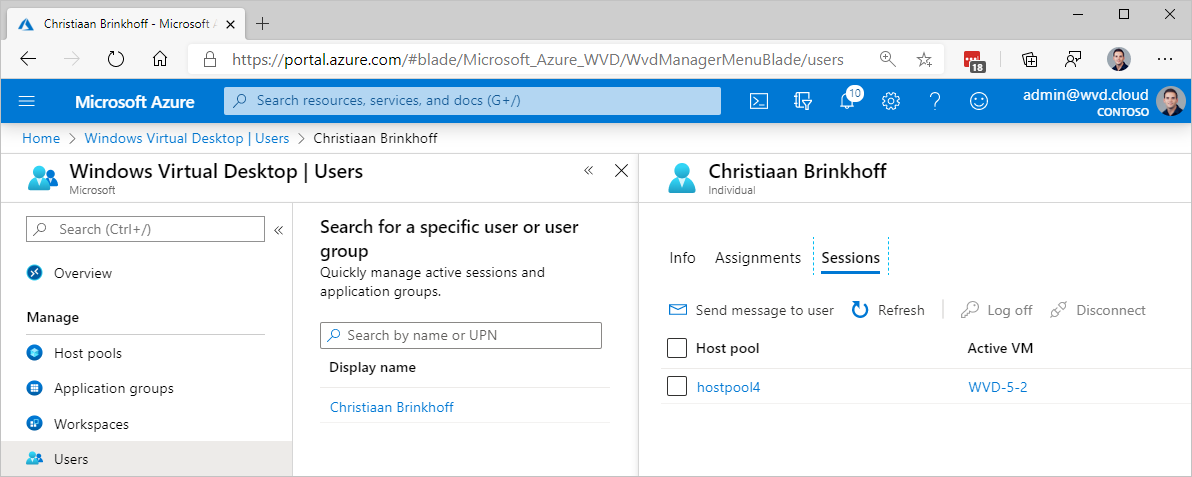The width and height of the screenshot is (1192, 477).
Task: Switch to the Assignments tab
Action: pos(757,258)
